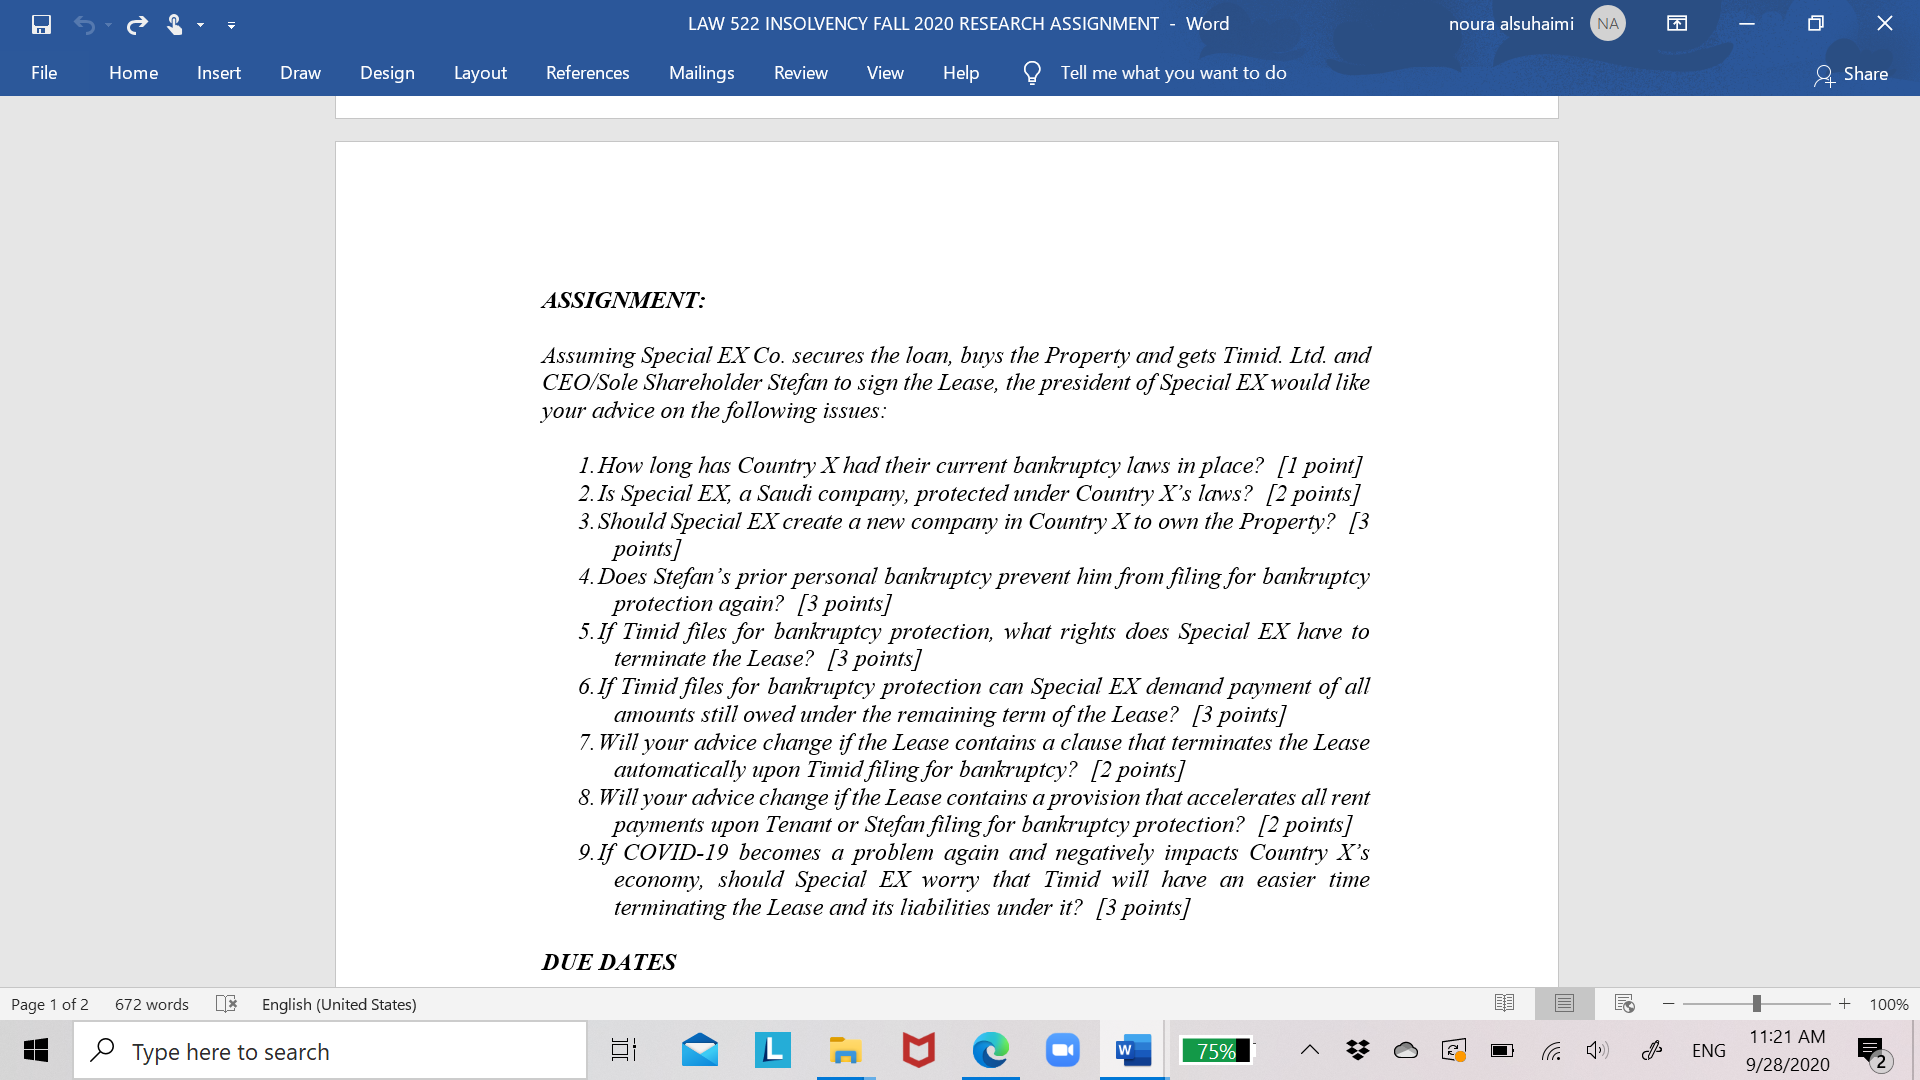
Task: Switch to Web Layout view
Action: 1621,1003
